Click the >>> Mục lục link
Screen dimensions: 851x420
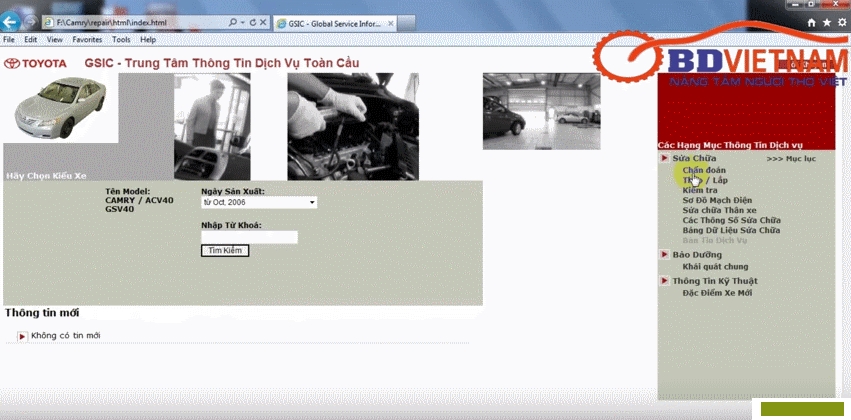pyautogui.click(x=791, y=159)
